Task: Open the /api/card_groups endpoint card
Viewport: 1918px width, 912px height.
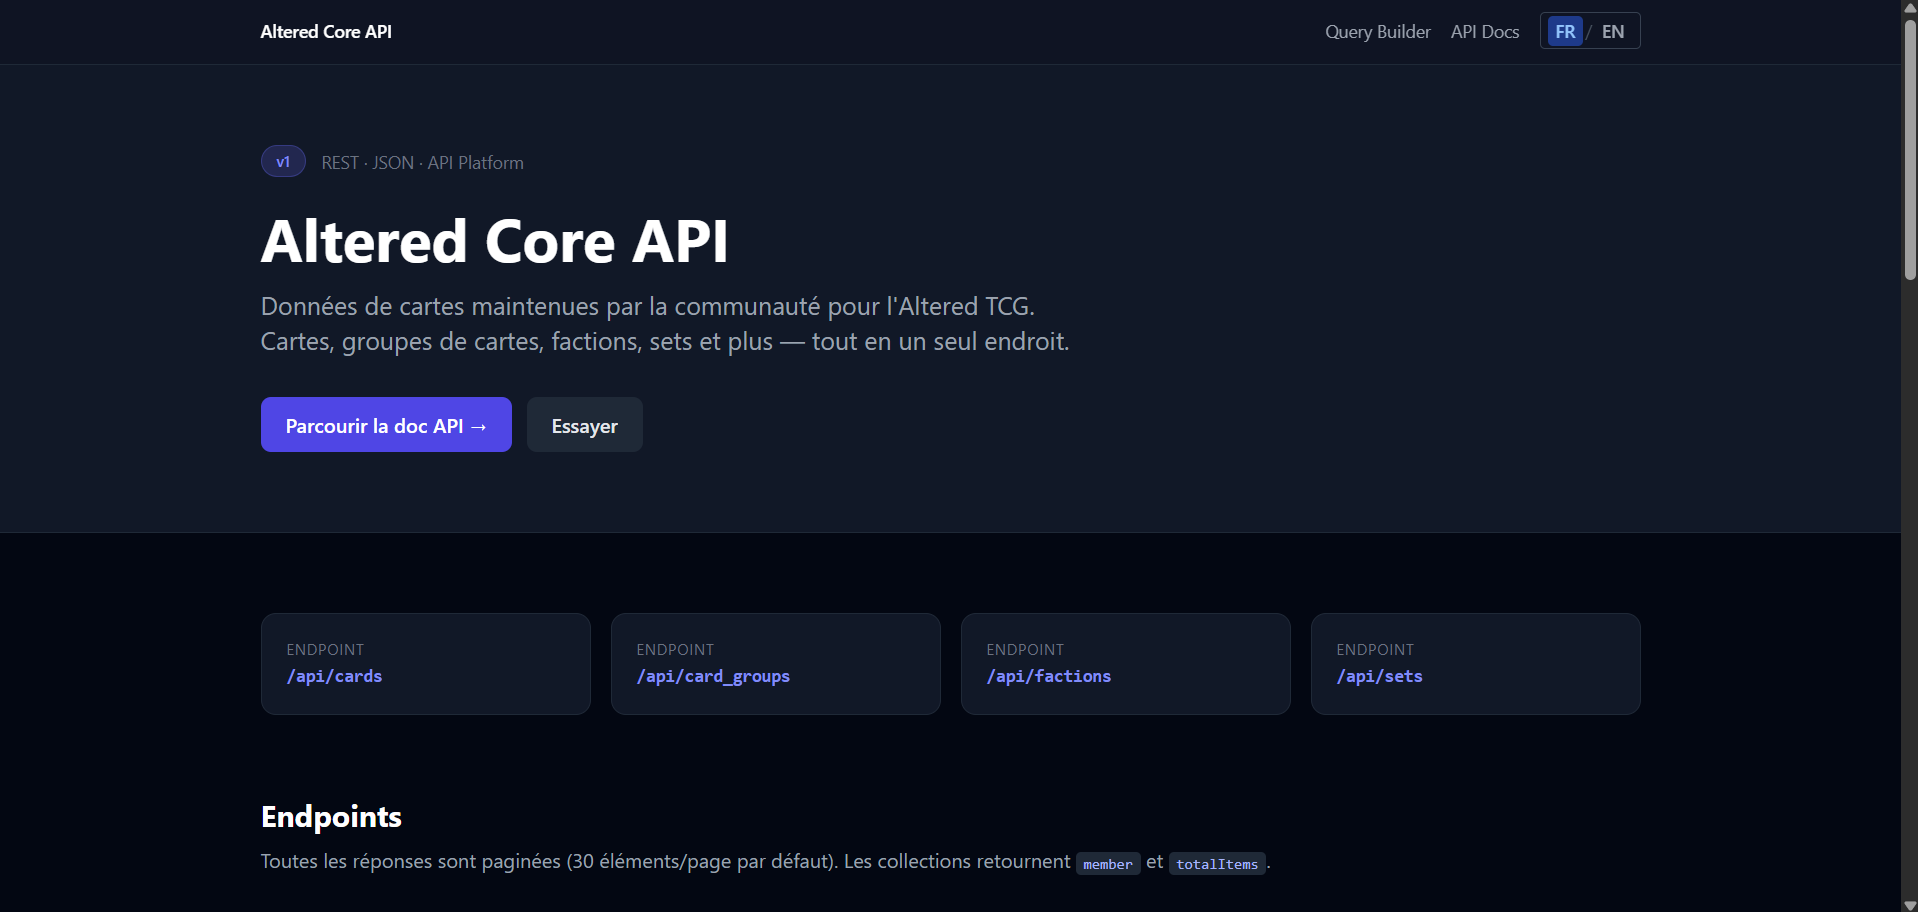Action: (x=776, y=664)
